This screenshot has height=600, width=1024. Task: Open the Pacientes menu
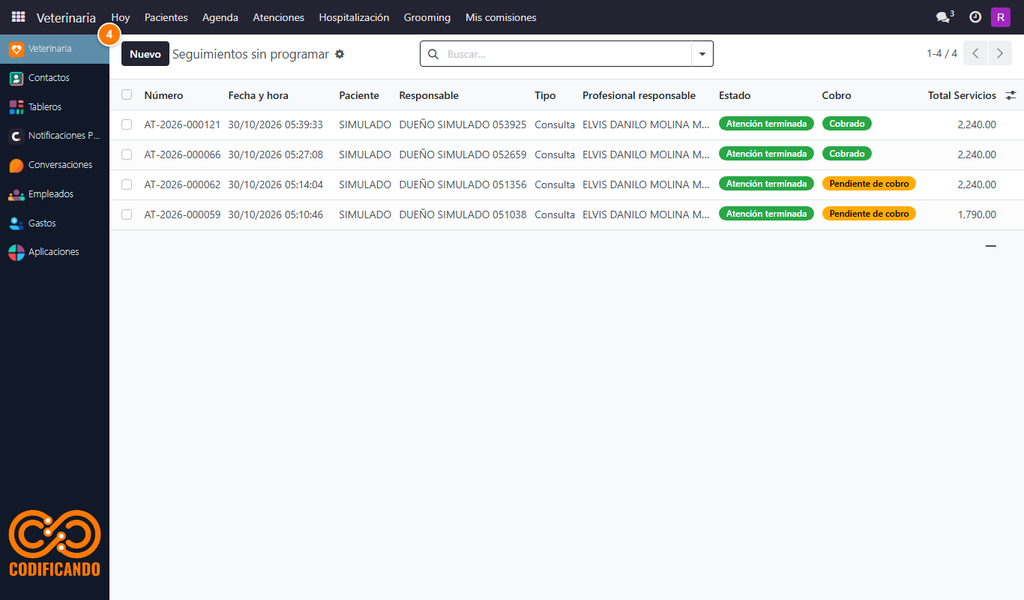[166, 18]
